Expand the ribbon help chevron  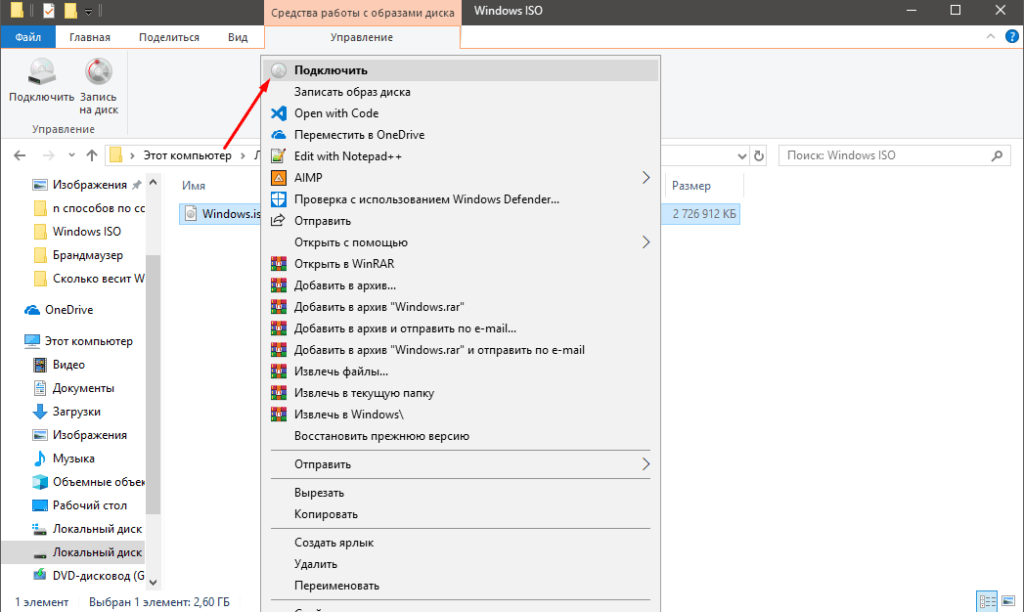989,37
